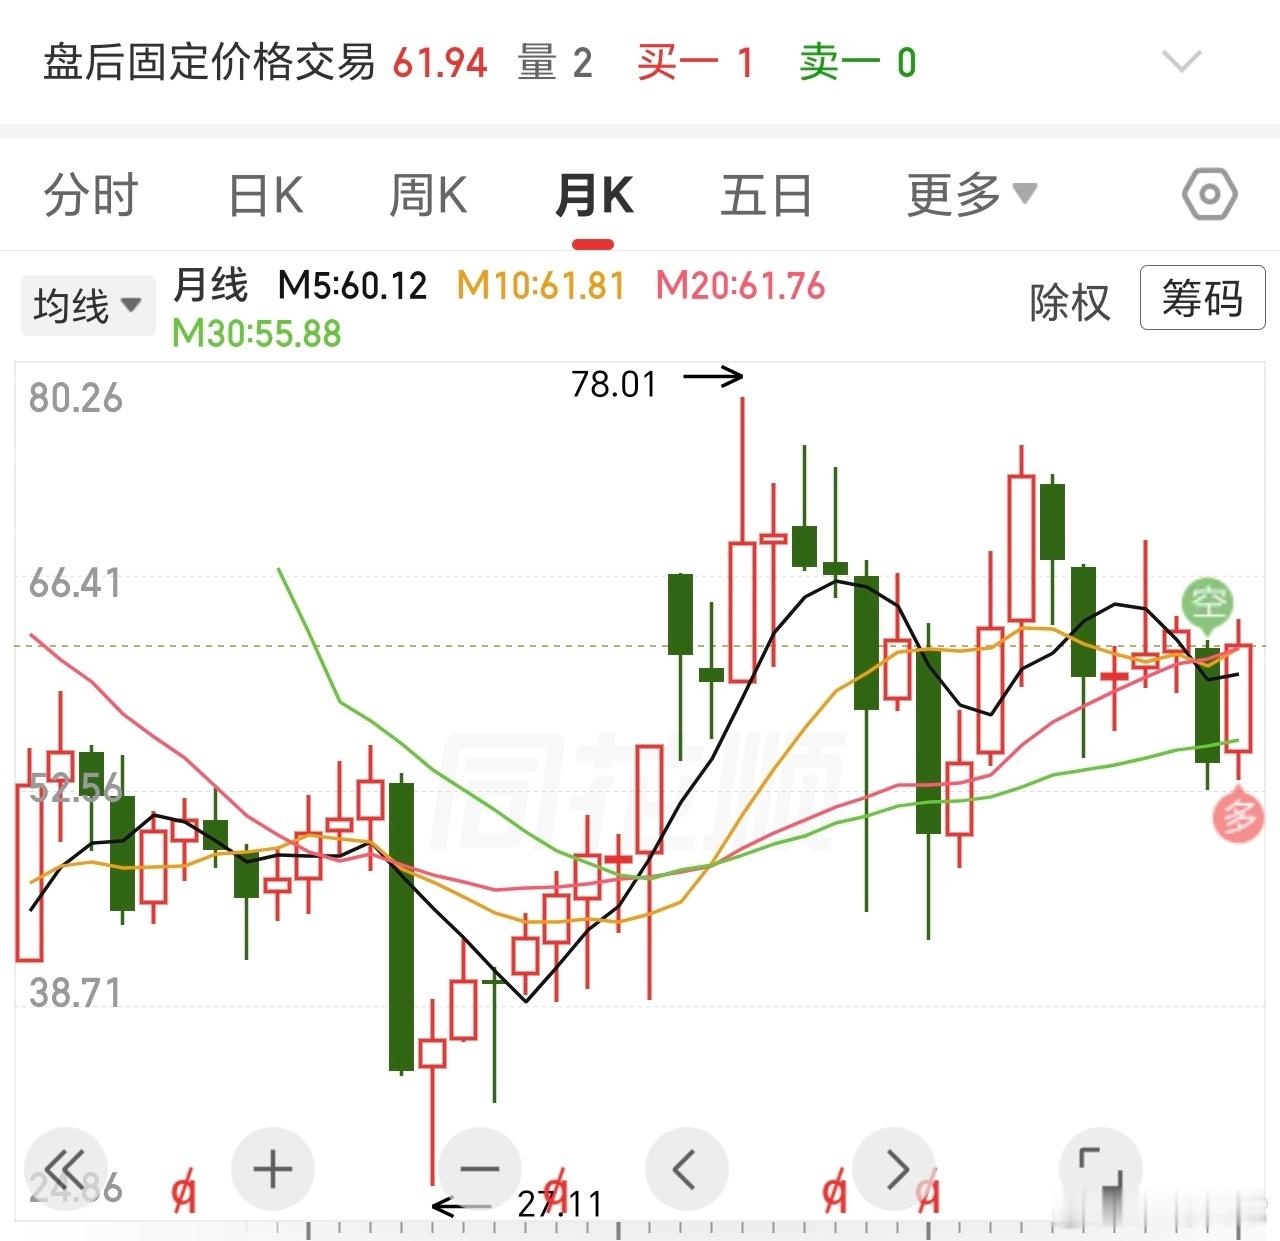Viewport: 1280px width, 1241px height.
Task: Tap 盘后固定价格交易 label
Action: click(x=209, y=62)
